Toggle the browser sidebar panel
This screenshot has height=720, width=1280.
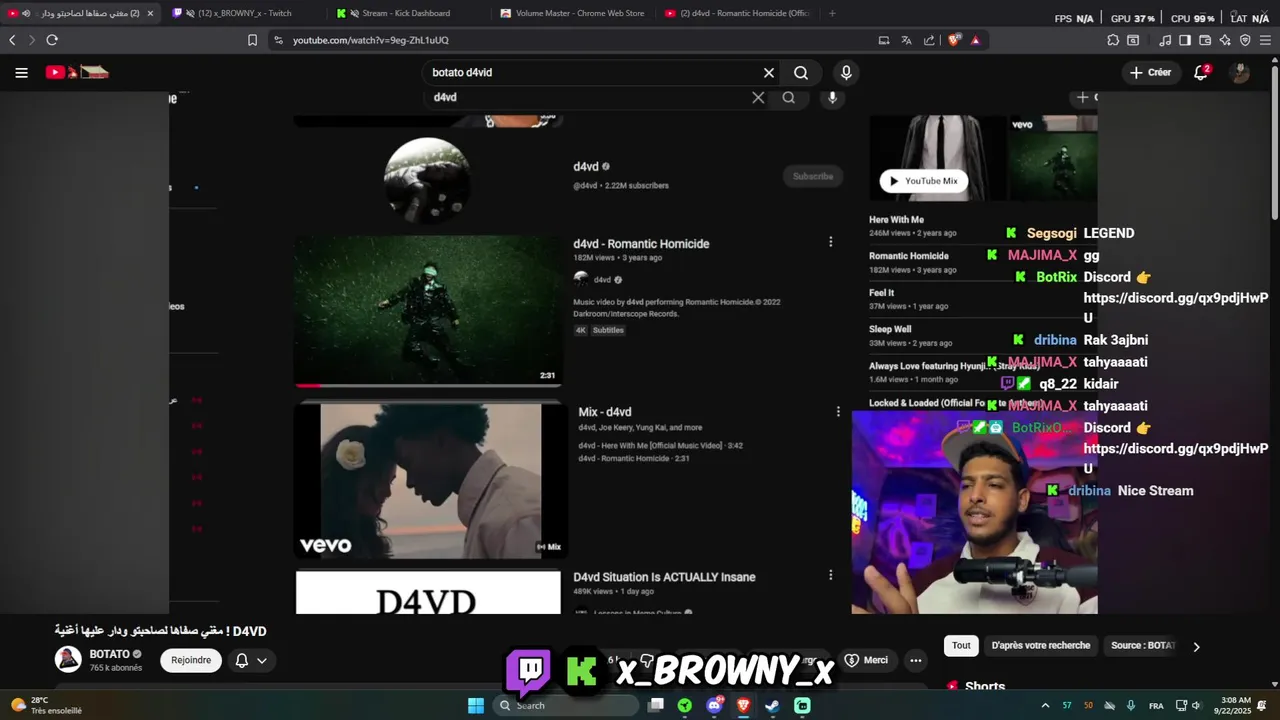coord(1185,40)
